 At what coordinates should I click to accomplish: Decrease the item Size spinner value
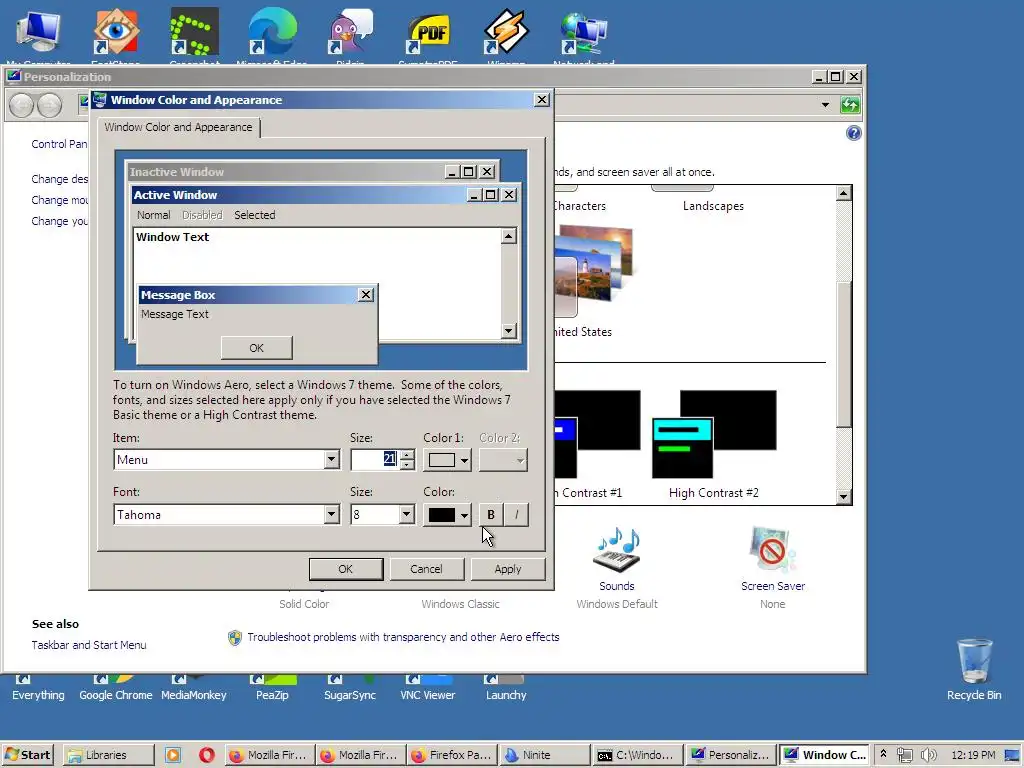(x=407, y=465)
